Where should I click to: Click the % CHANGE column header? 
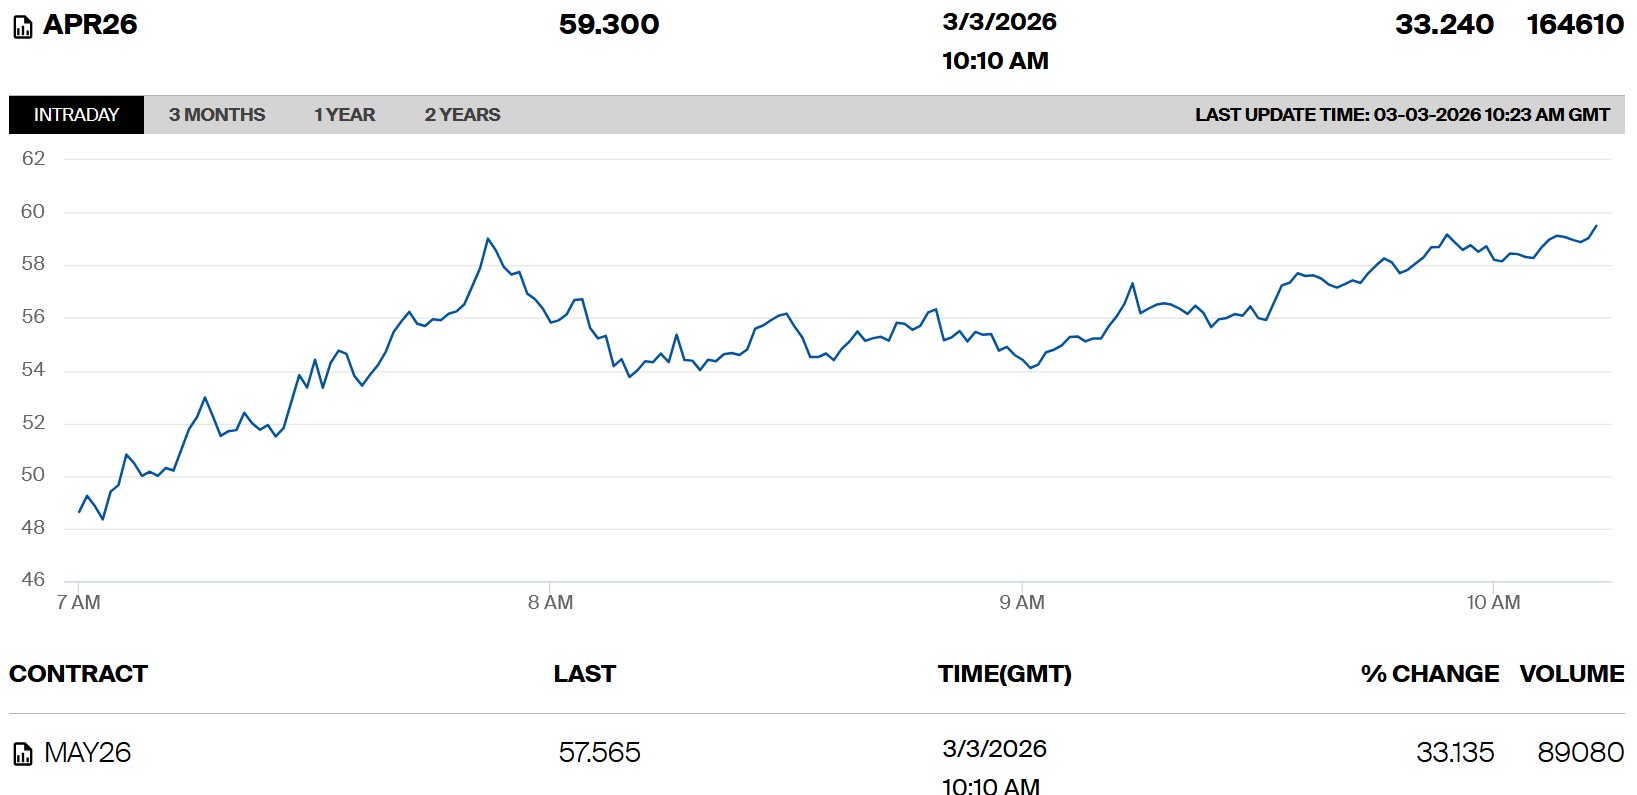(1429, 674)
